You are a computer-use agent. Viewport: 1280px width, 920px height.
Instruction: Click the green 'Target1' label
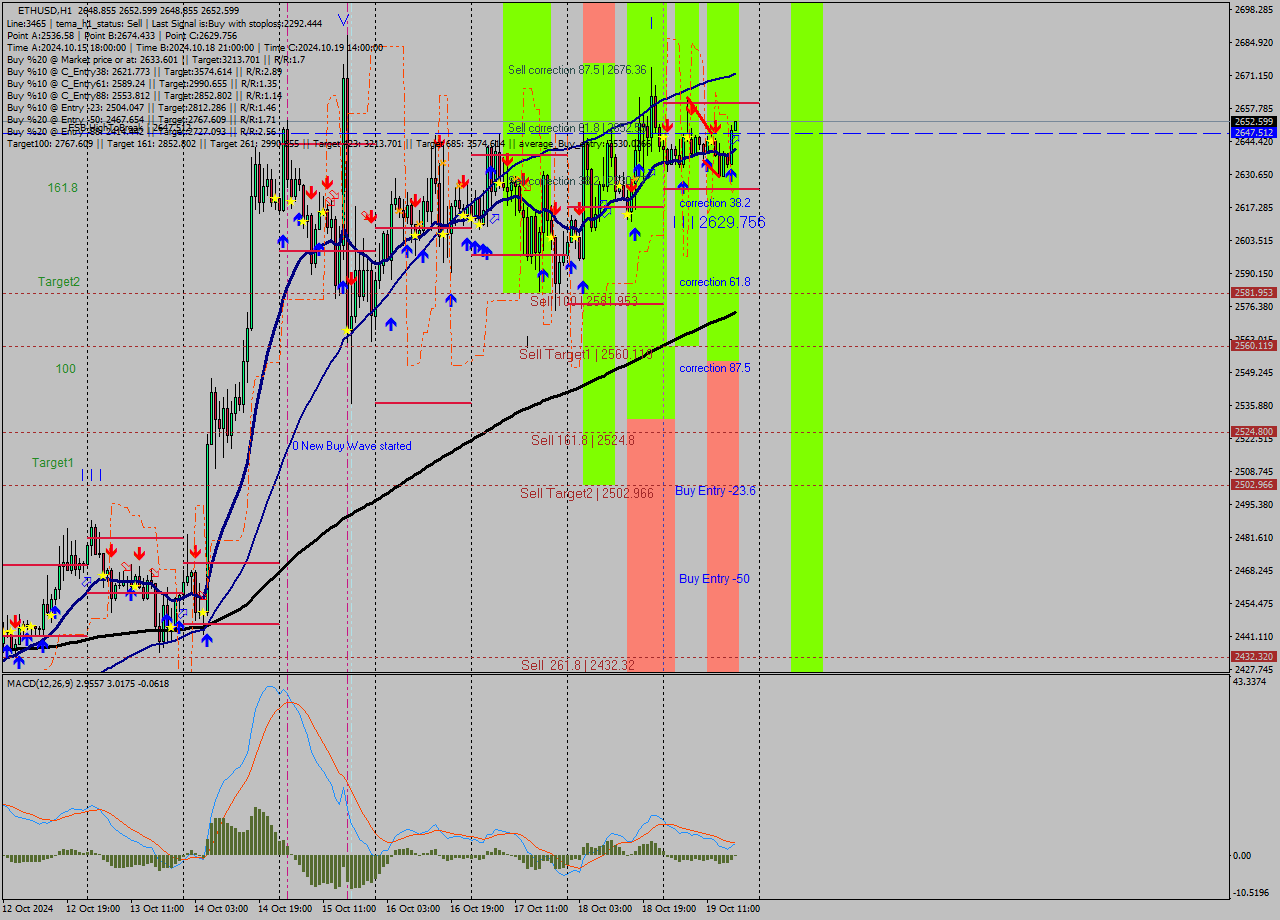(x=53, y=463)
